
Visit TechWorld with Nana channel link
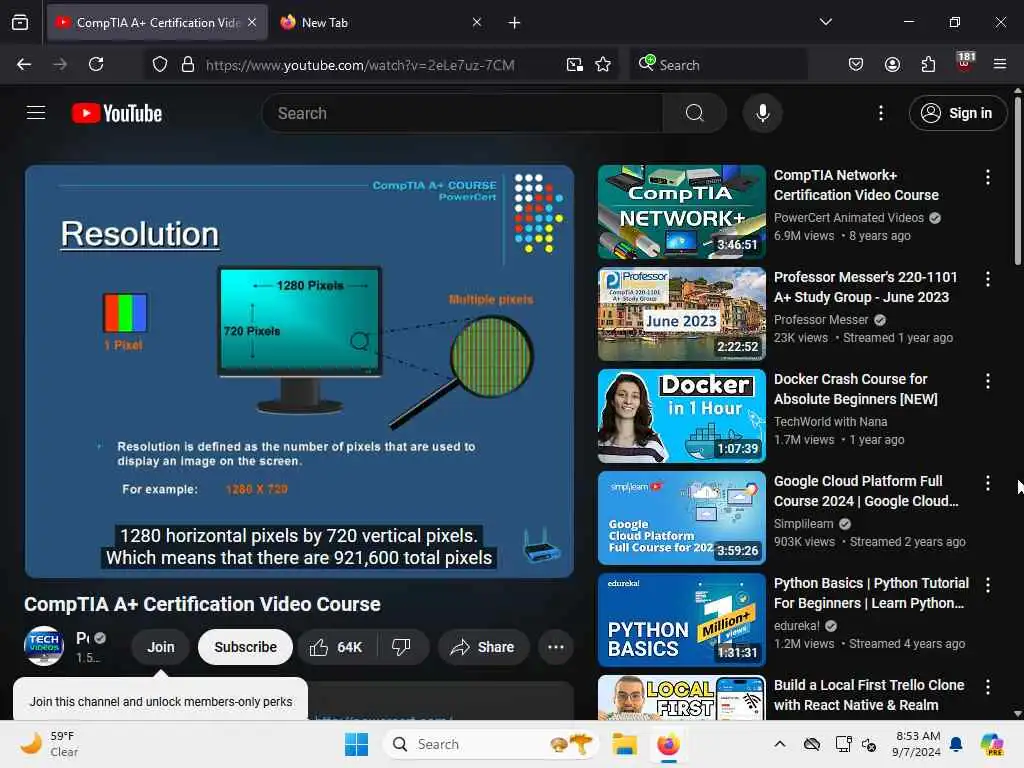click(x=830, y=422)
